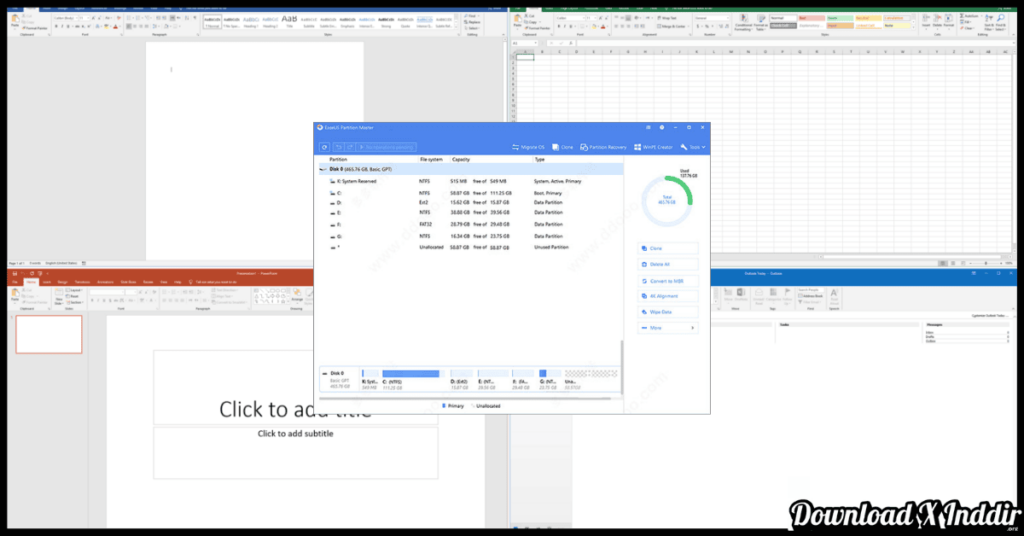This screenshot has width=1024, height=536.
Task: Click the Delete All button
Action: 667,264
